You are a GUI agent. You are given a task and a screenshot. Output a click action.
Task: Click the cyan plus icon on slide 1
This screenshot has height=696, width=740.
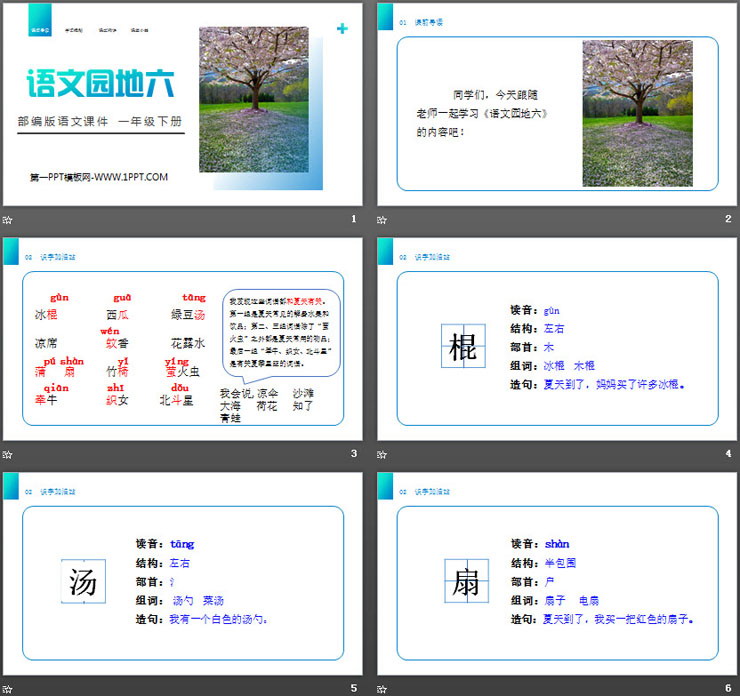pos(343,29)
